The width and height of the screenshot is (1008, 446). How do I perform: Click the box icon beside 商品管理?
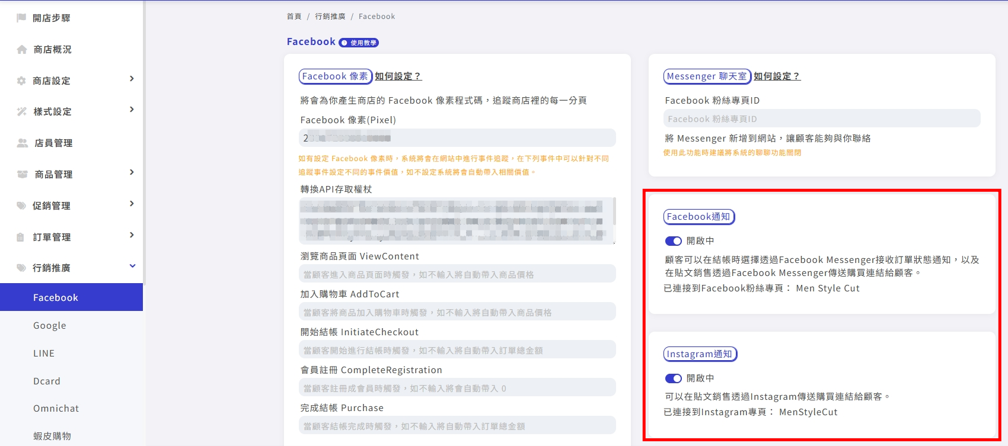[22, 174]
